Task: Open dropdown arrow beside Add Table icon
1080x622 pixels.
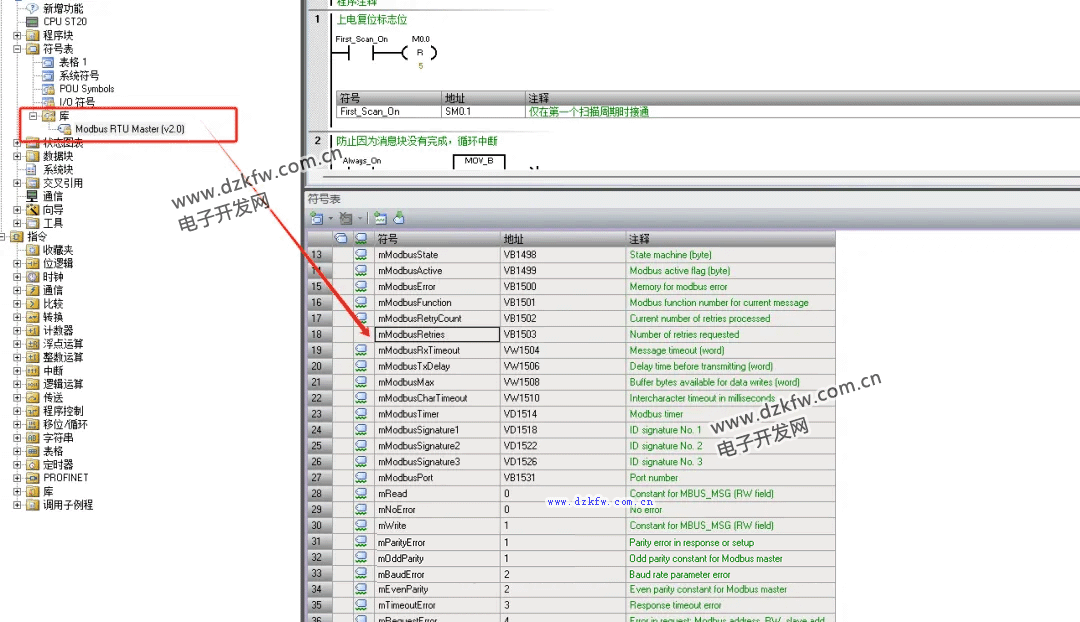Action: pyautogui.click(x=329, y=218)
